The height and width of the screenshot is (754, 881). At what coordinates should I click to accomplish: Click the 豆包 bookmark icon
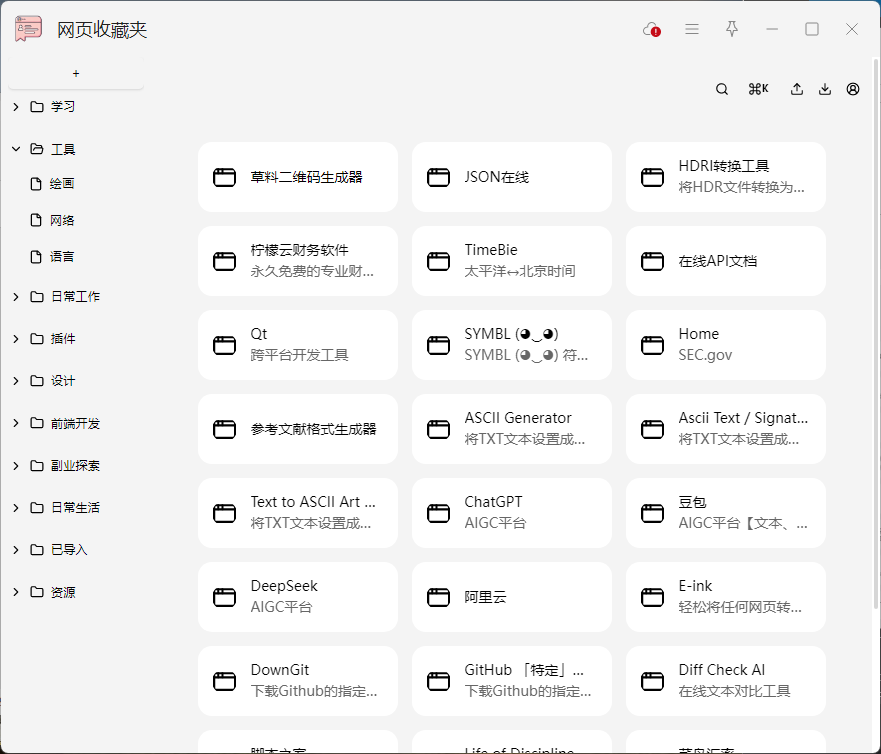click(652, 513)
